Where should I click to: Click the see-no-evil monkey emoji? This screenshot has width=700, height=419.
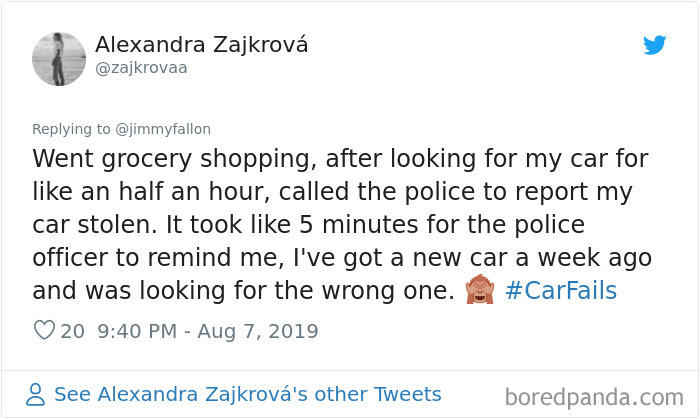pos(480,291)
